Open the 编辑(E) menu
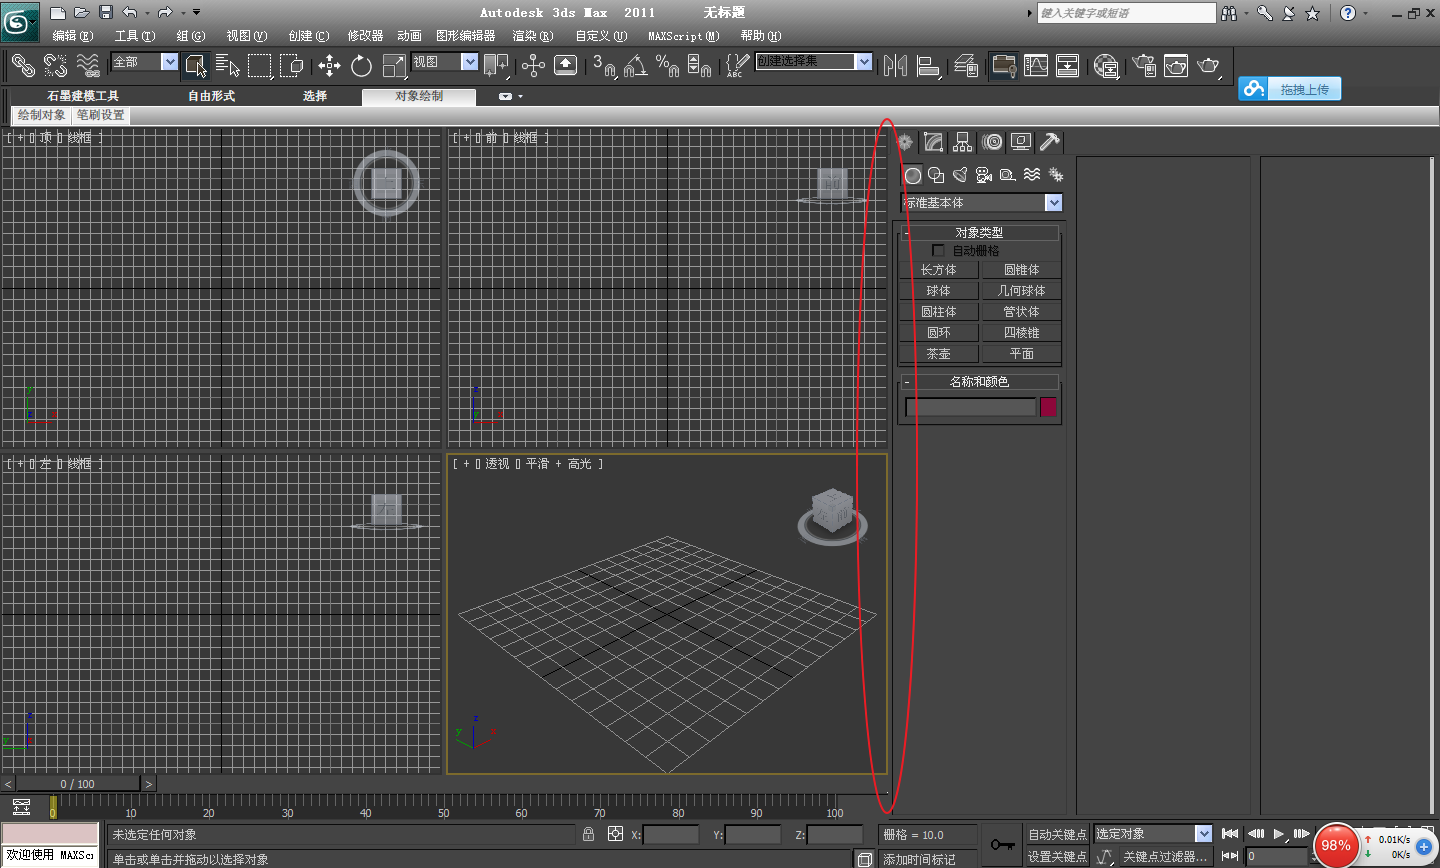 (72, 36)
